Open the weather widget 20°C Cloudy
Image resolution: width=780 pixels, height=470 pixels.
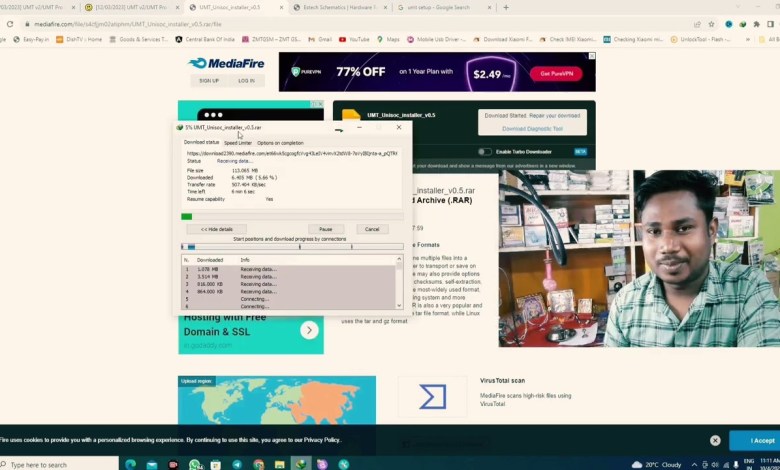[x=656, y=465]
